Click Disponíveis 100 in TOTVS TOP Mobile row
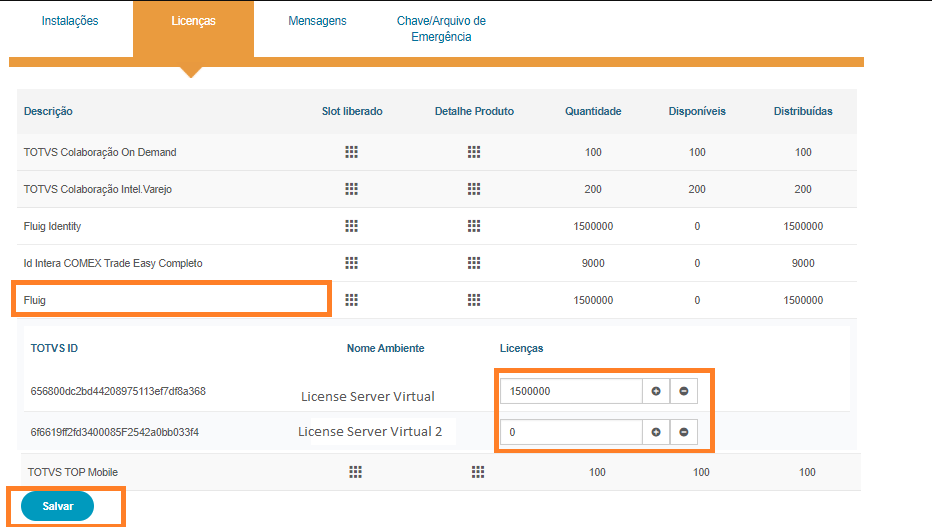932x527 pixels. pyautogui.click(x=701, y=472)
